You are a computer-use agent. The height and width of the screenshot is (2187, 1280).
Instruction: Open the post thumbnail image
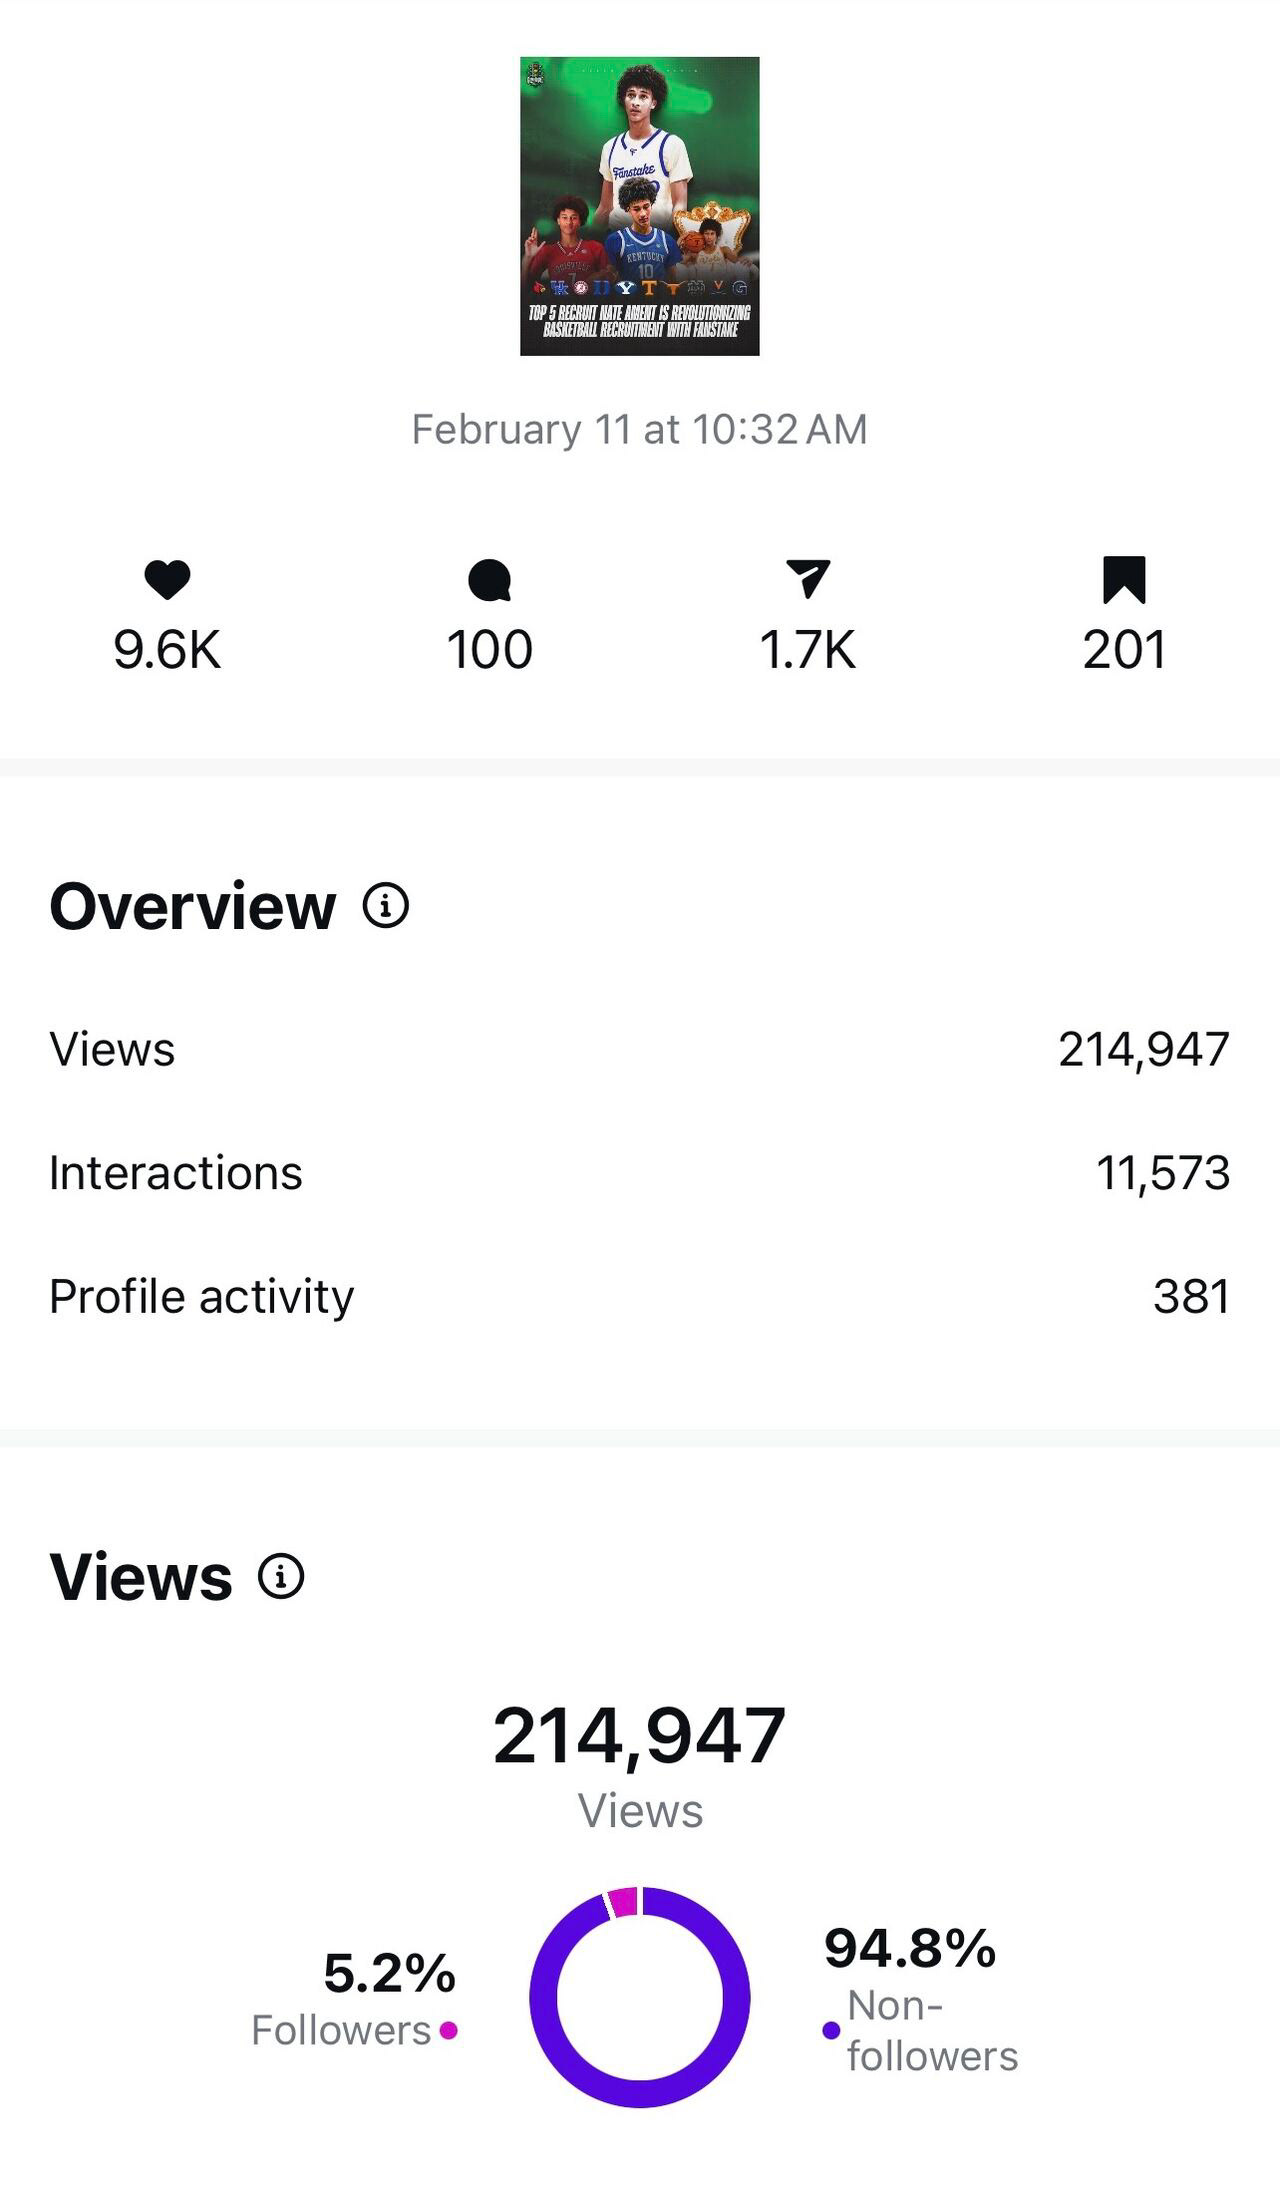(640, 206)
